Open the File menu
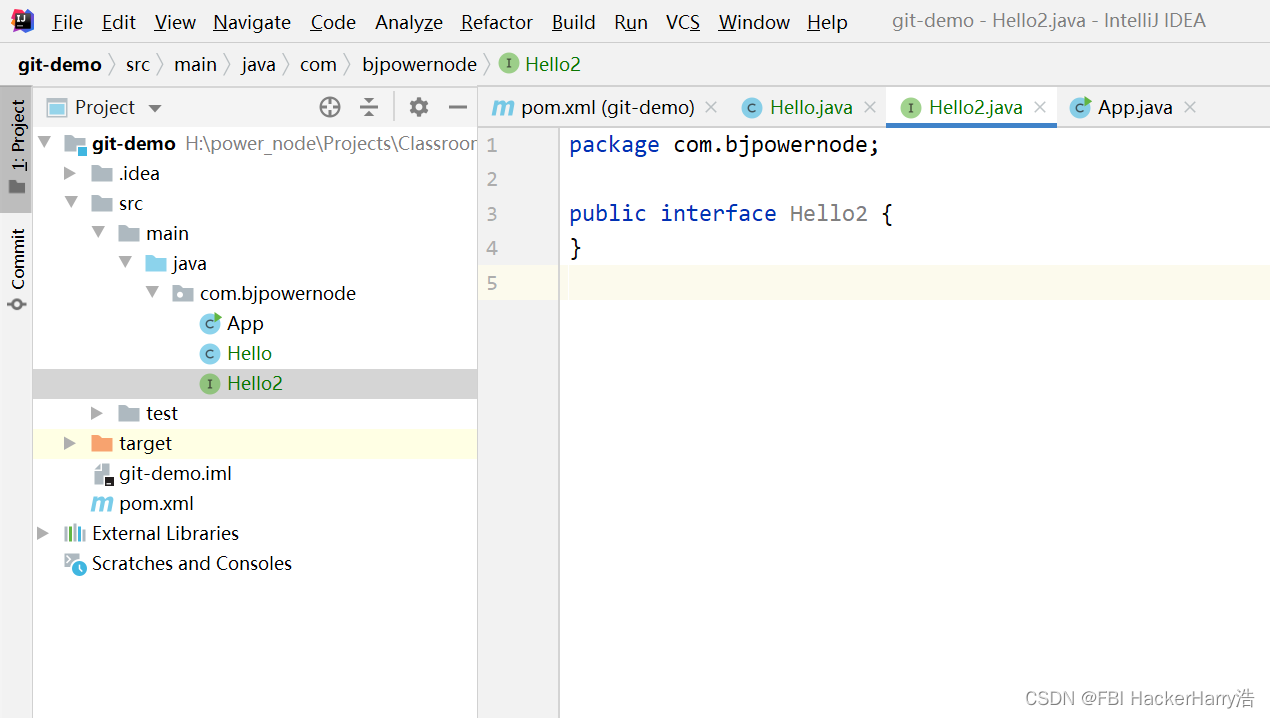Viewport: 1270px width, 718px height. coord(68,22)
